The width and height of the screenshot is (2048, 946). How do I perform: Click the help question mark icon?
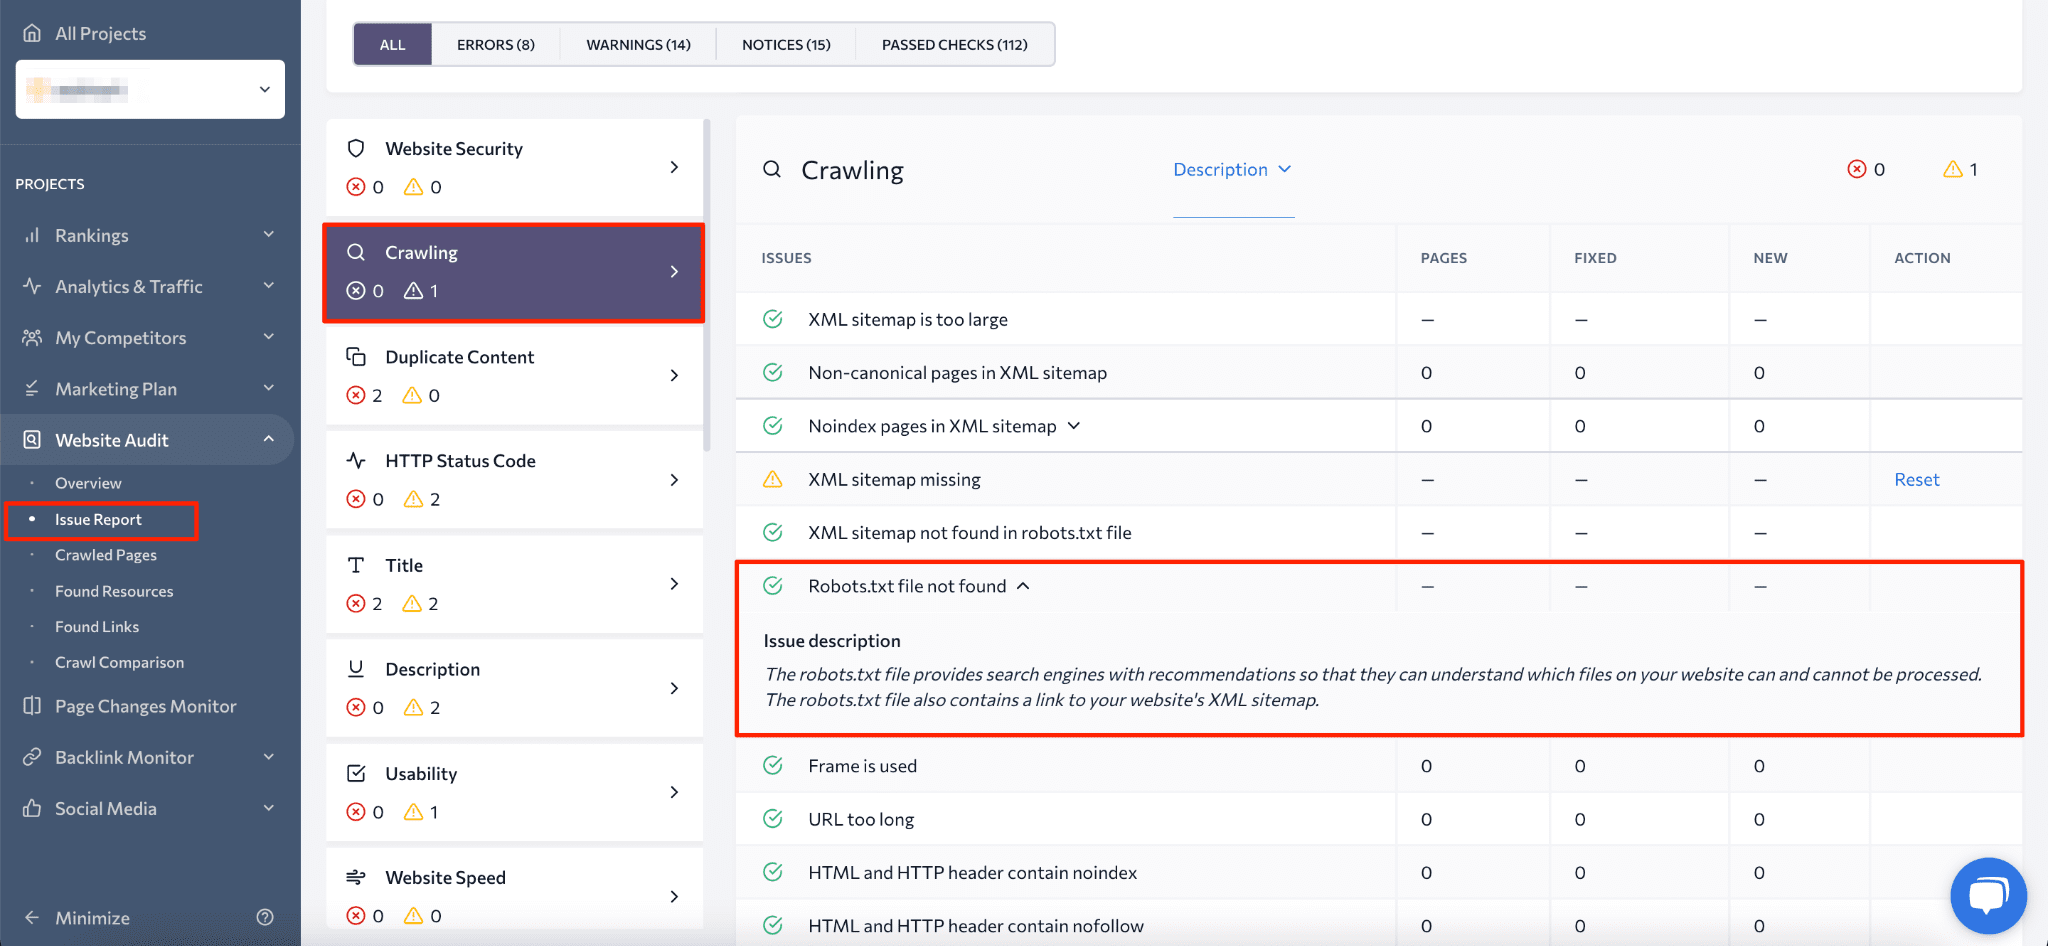point(265,916)
